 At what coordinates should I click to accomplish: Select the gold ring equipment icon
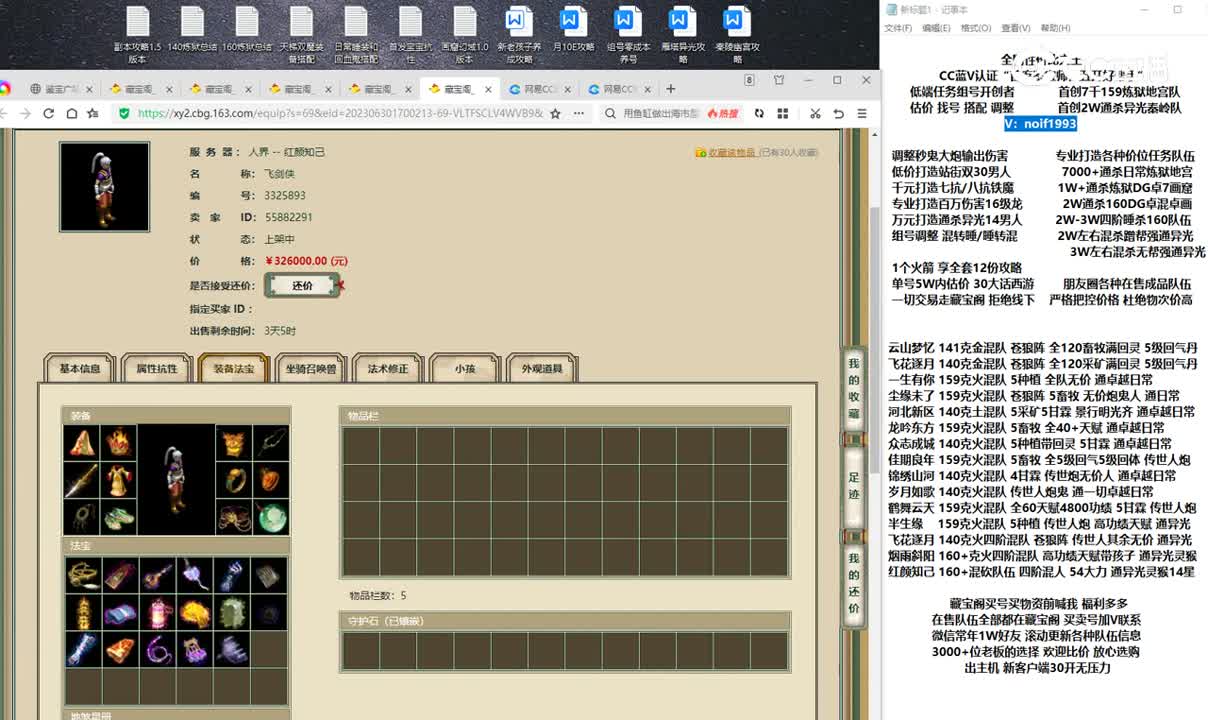(x=234, y=480)
